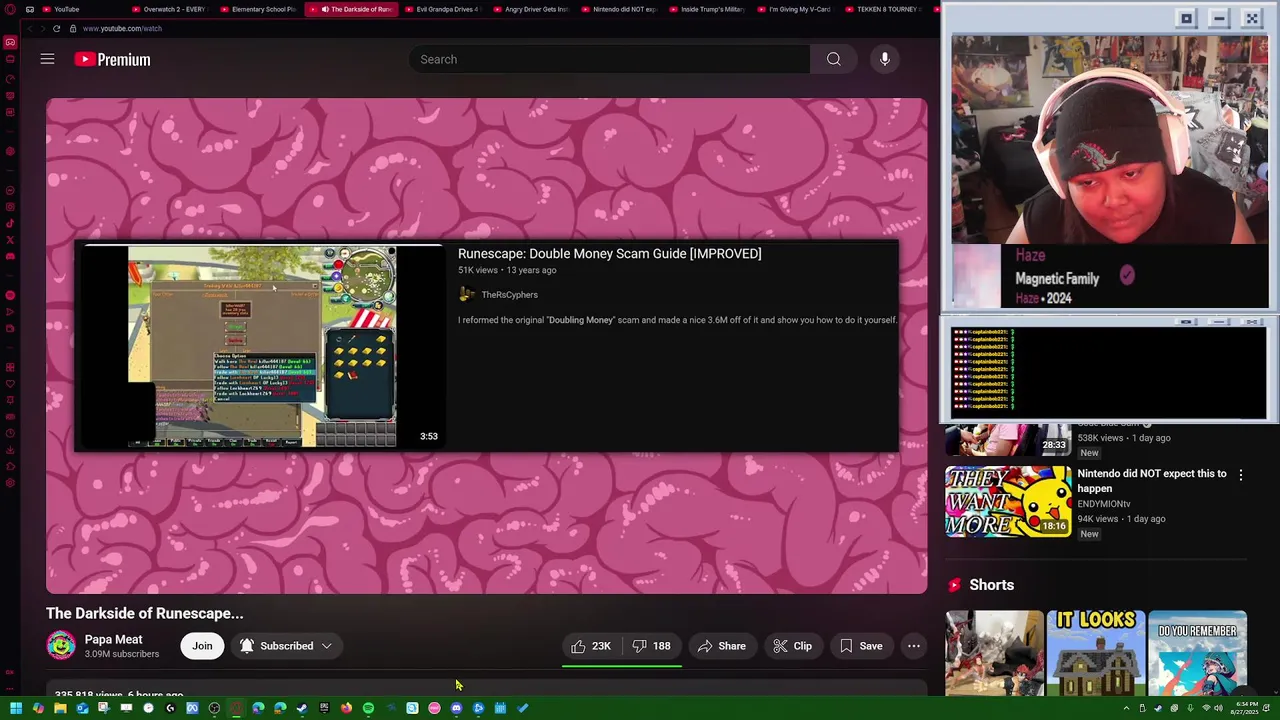1280x720 pixels.
Task: Open Windows Start menu
Action: (x=16, y=708)
